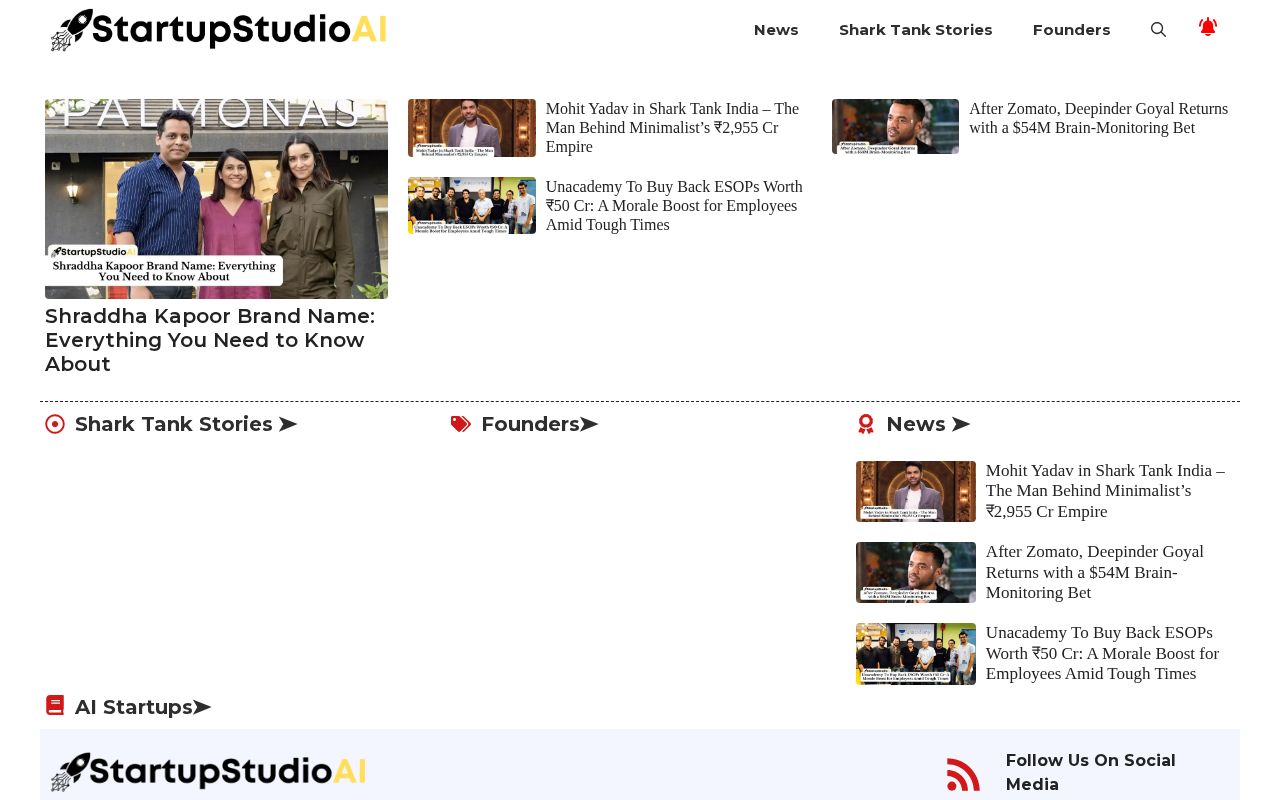Open the News section heading link
Image resolution: width=1280 pixels, height=800 pixels.
pos(928,424)
